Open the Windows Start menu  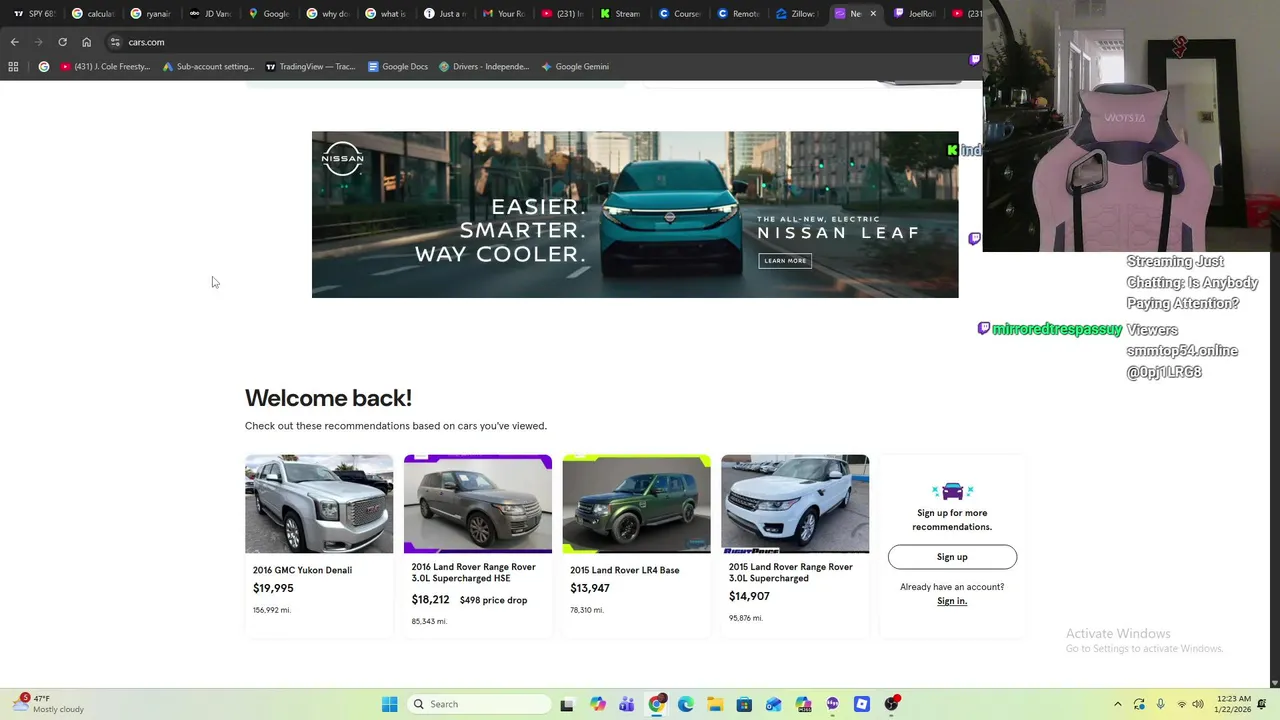click(x=389, y=704)
